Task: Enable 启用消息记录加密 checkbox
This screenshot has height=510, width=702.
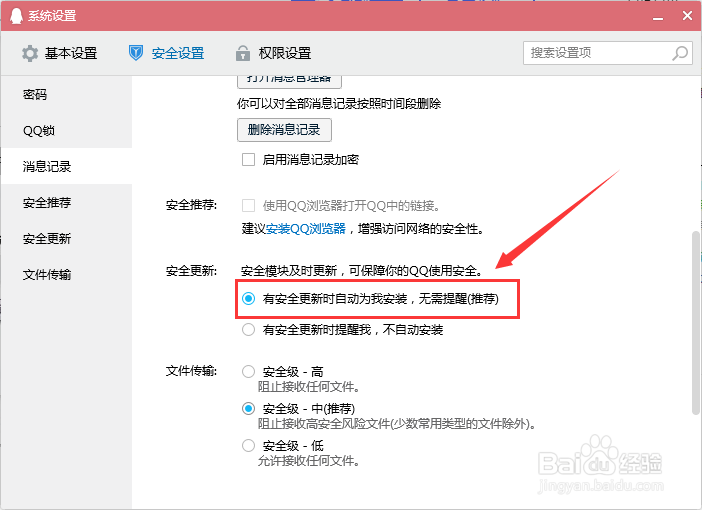Action: tap(248, 159)
